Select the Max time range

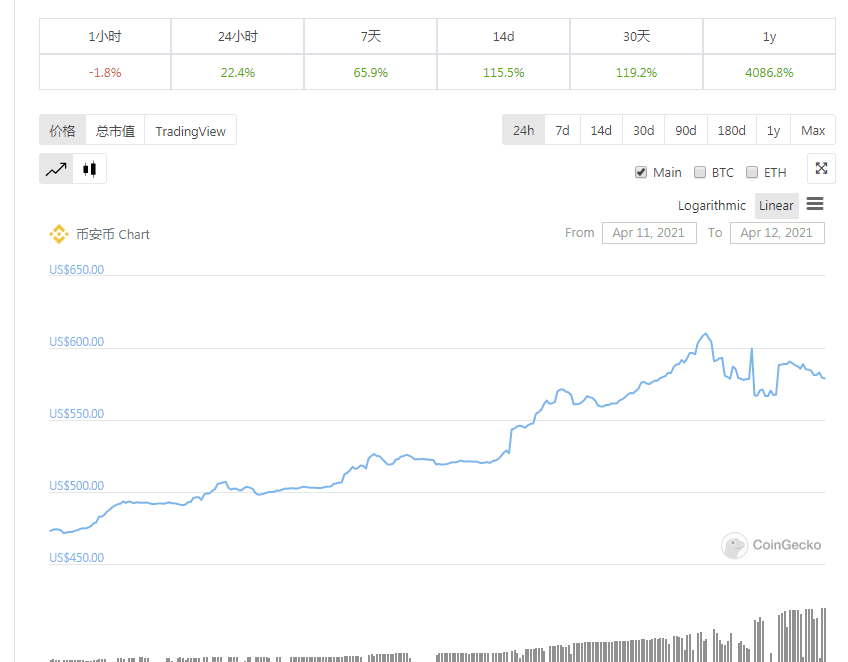(x=812, y=130)
